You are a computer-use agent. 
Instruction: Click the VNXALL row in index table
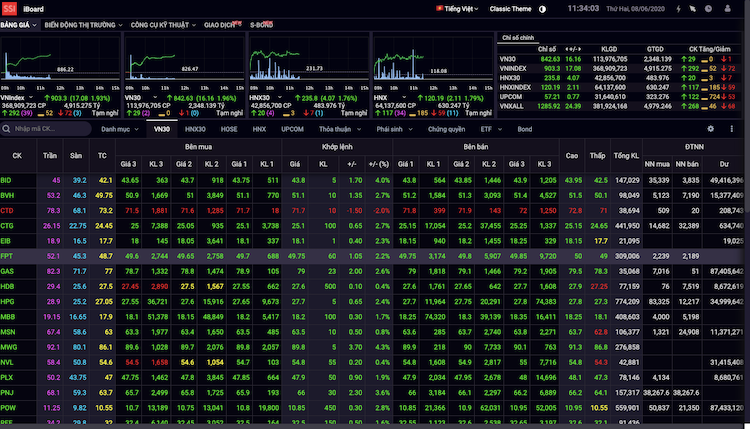coord(618,106)
